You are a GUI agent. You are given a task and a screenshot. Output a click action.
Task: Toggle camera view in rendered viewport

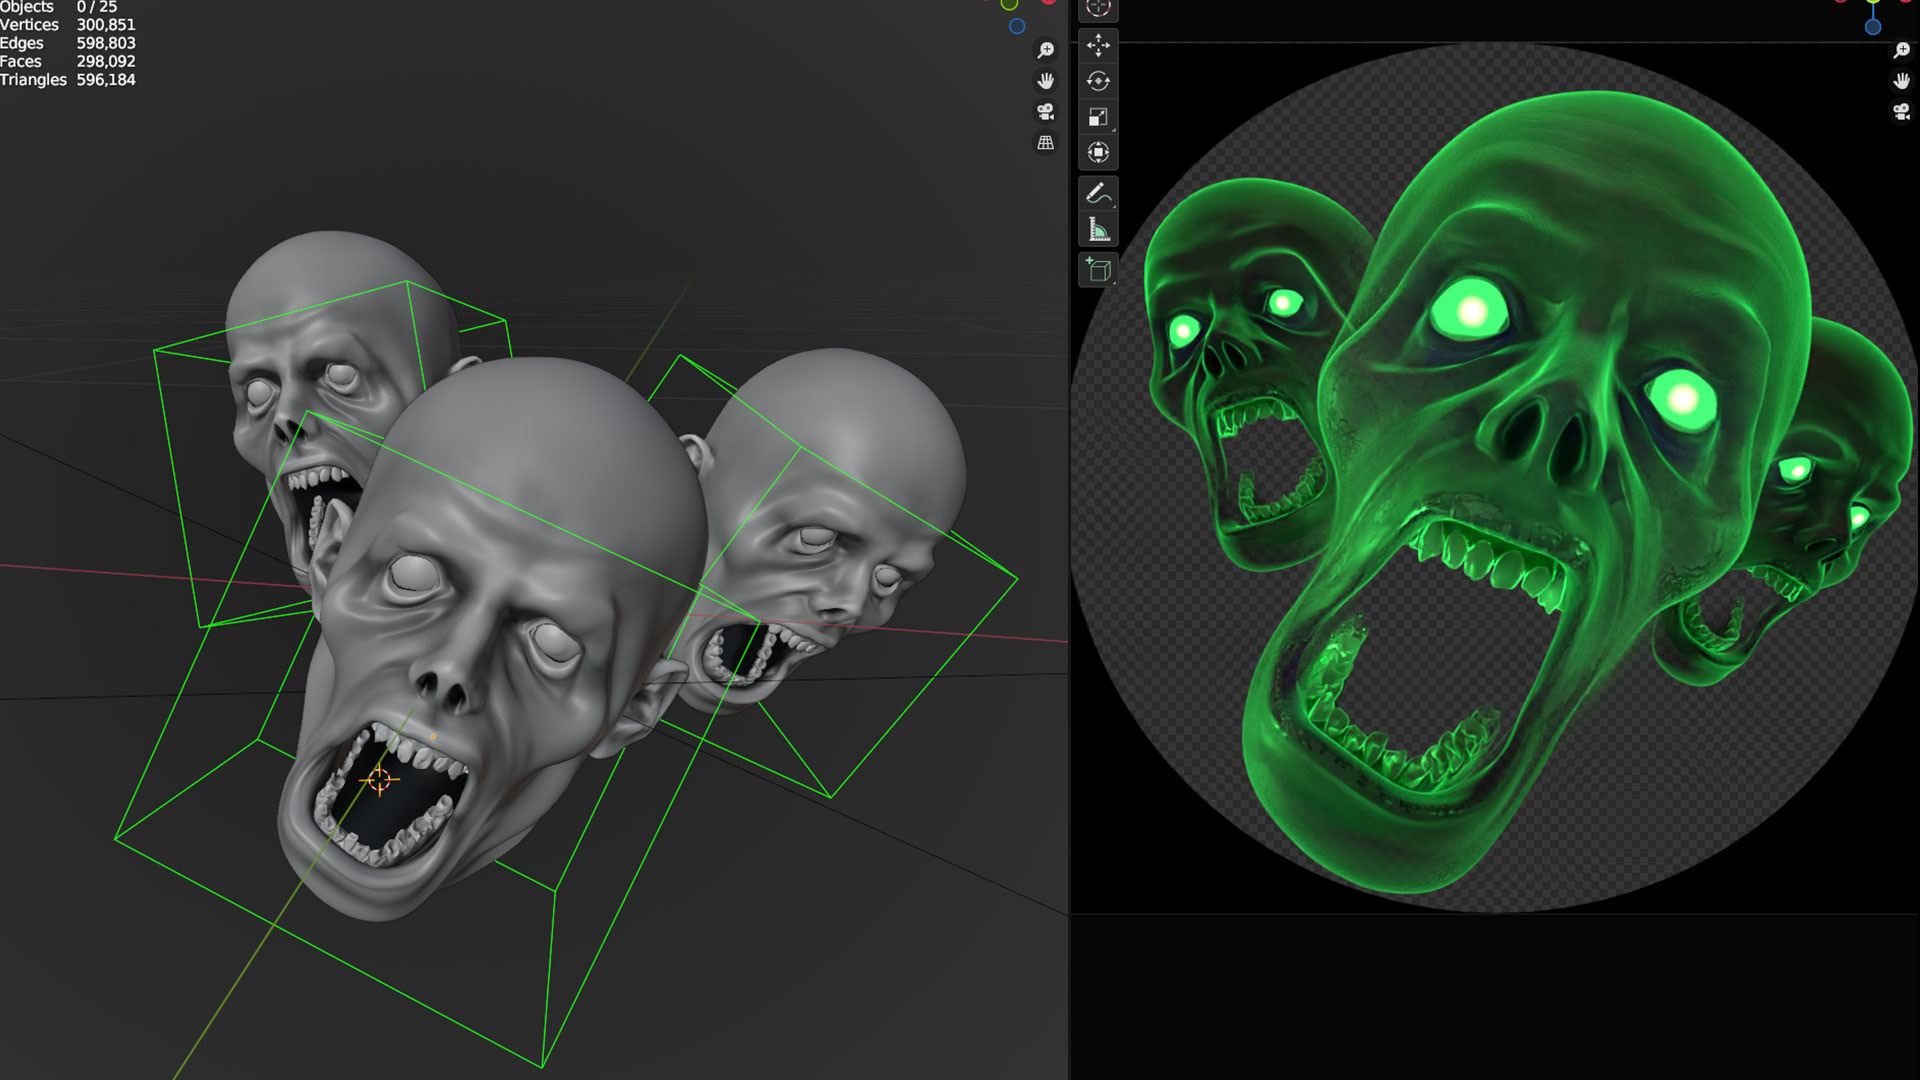(1901, 112)
